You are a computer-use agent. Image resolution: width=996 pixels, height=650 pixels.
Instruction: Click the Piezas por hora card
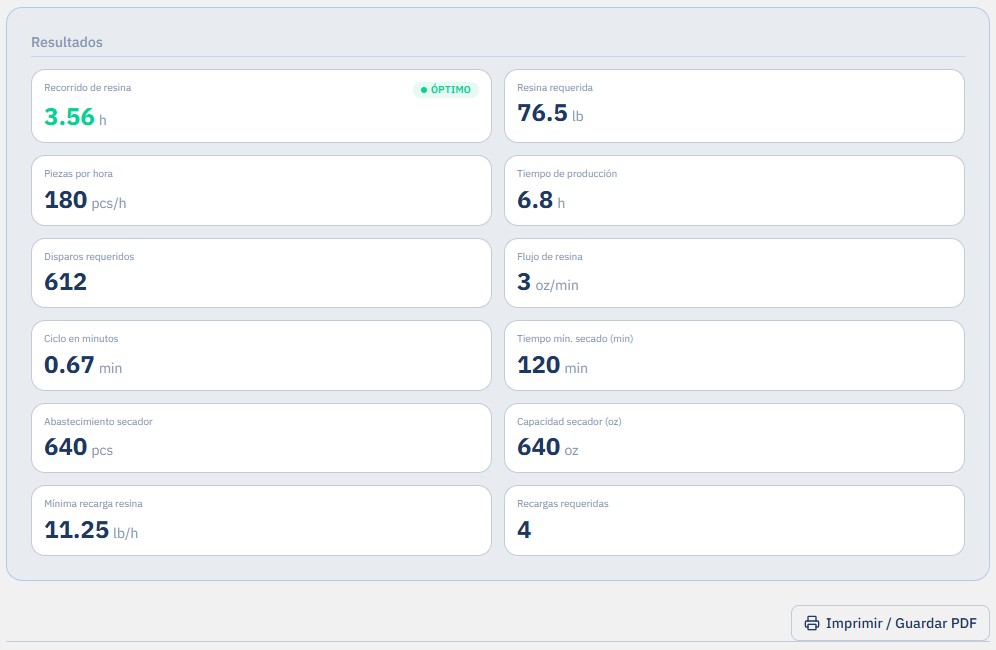tap(261, 191)
